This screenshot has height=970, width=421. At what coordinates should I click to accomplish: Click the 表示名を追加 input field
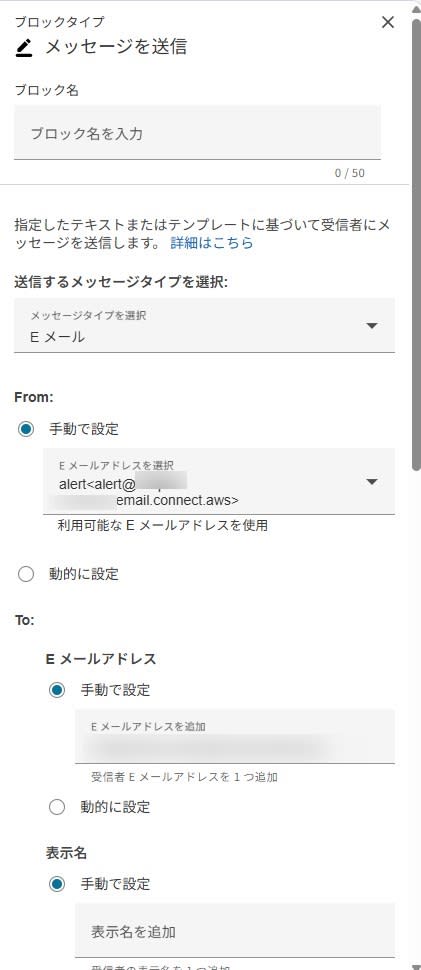[235, 930]
